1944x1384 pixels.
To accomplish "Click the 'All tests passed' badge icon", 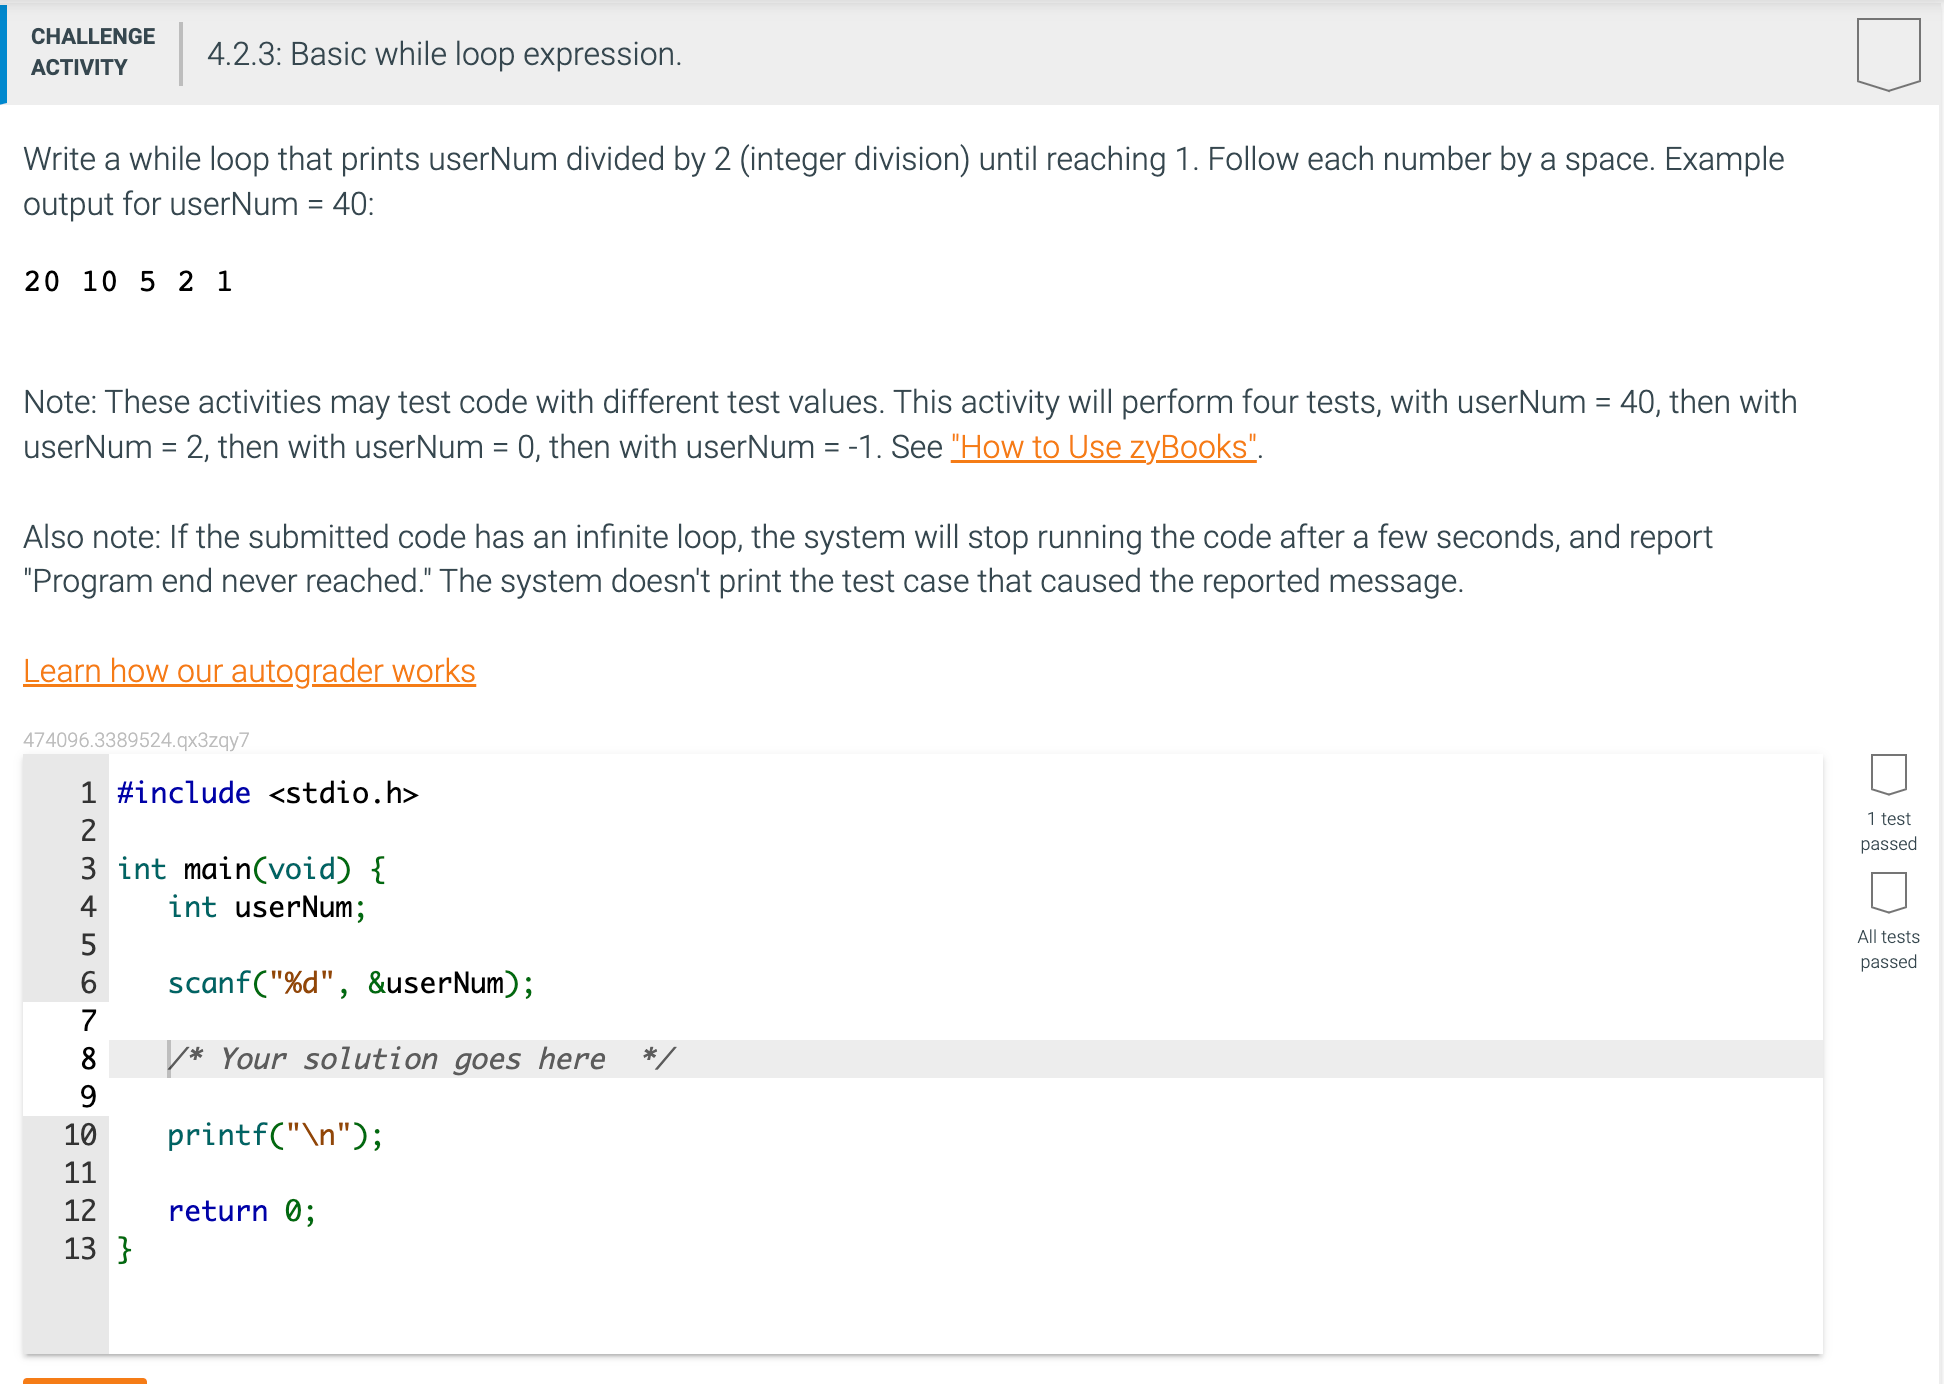I will click(x=1888, y=891).
